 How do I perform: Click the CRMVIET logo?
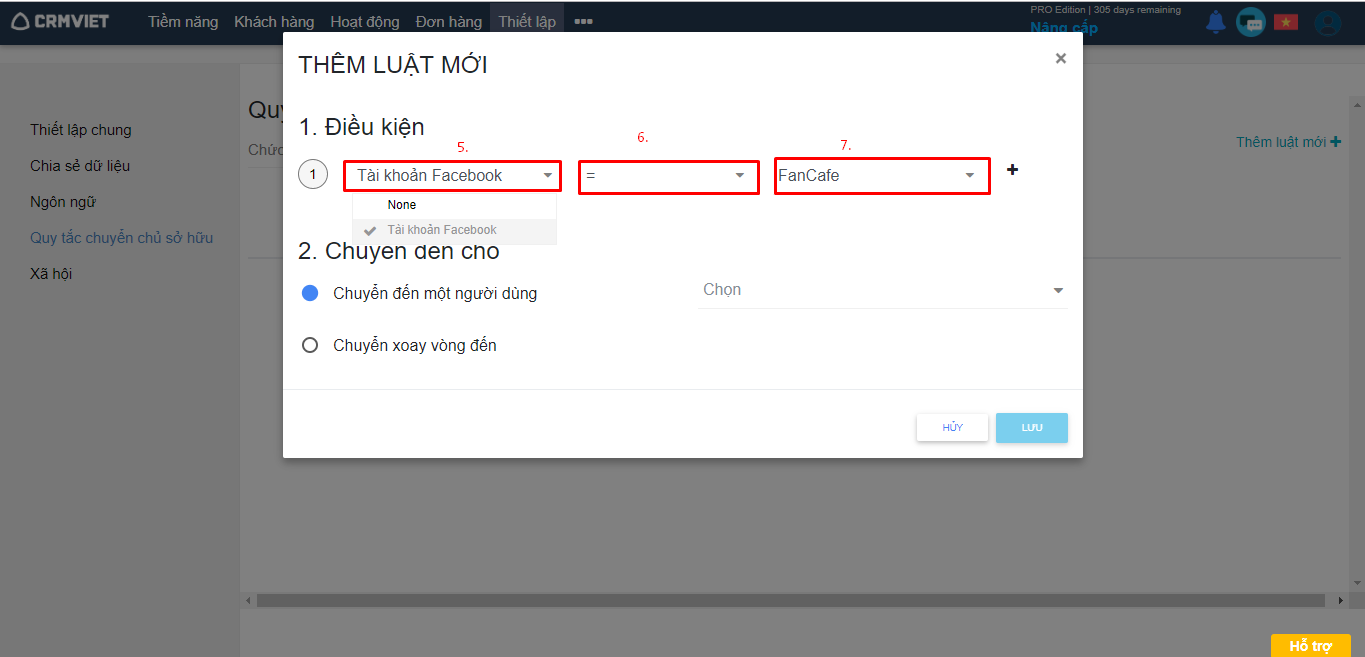click(60, 21)
